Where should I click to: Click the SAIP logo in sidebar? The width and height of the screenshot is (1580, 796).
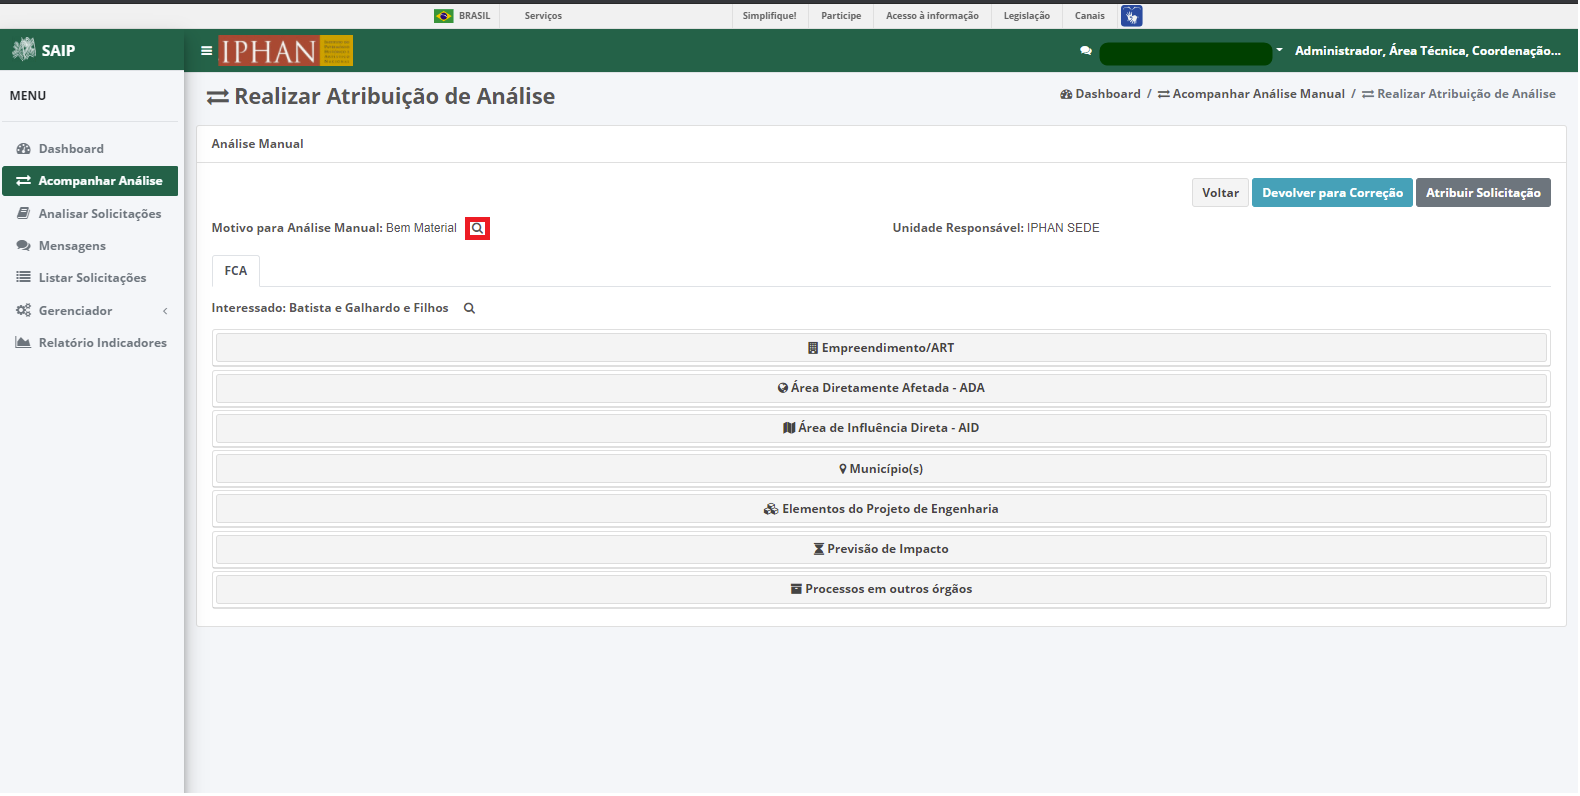[44, 50]
